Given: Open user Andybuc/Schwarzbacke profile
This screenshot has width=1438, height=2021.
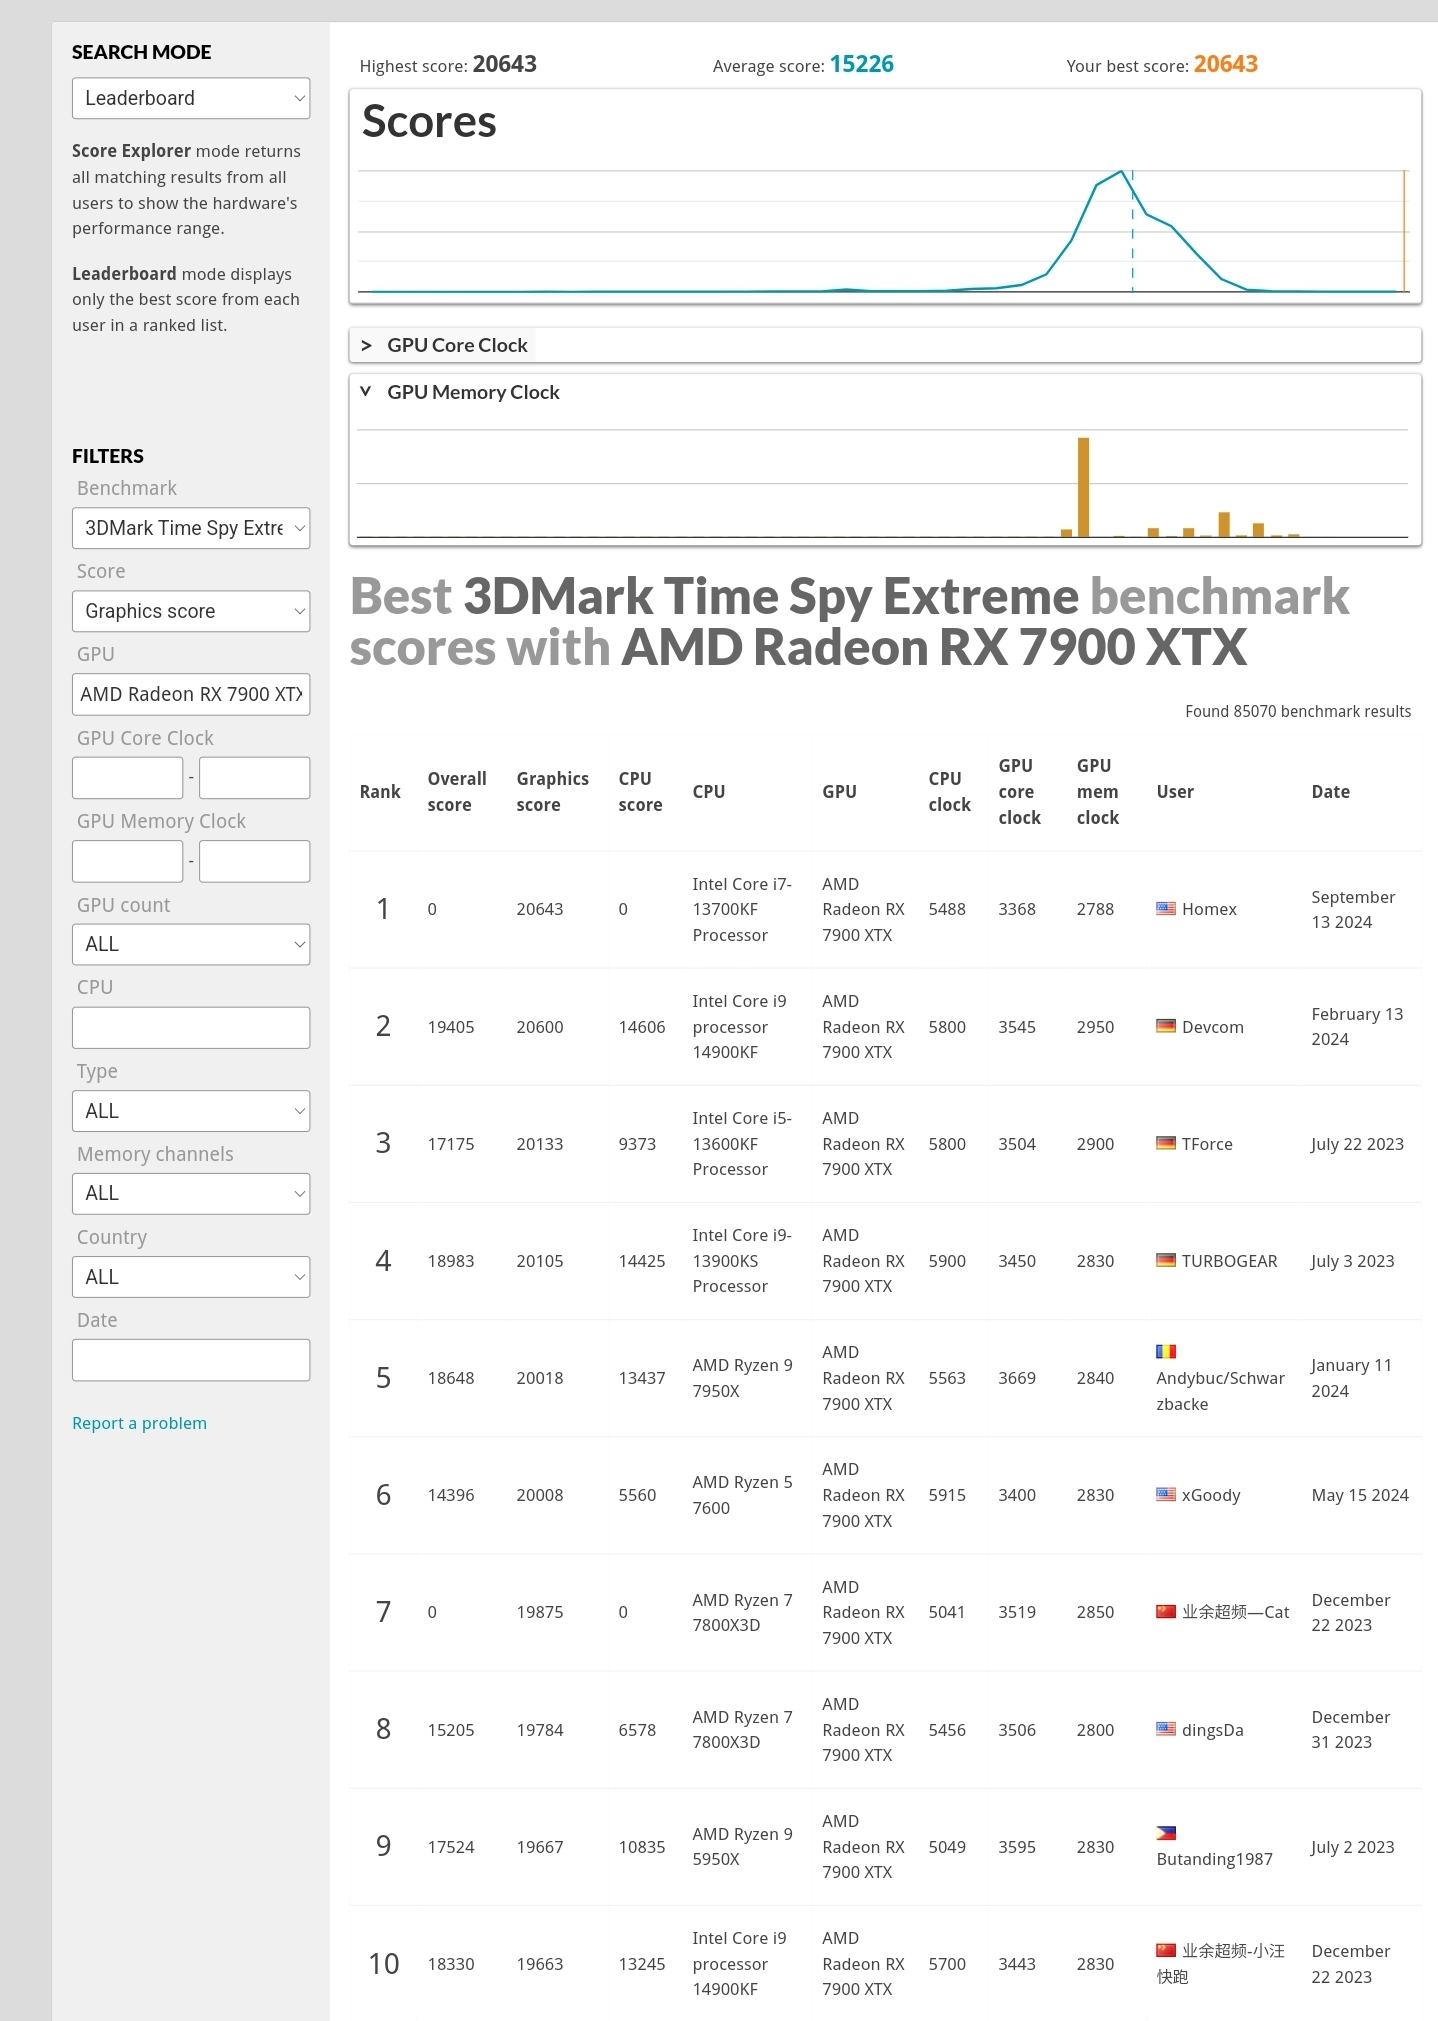Looking at the screenshot, I should point(1220,1391).
